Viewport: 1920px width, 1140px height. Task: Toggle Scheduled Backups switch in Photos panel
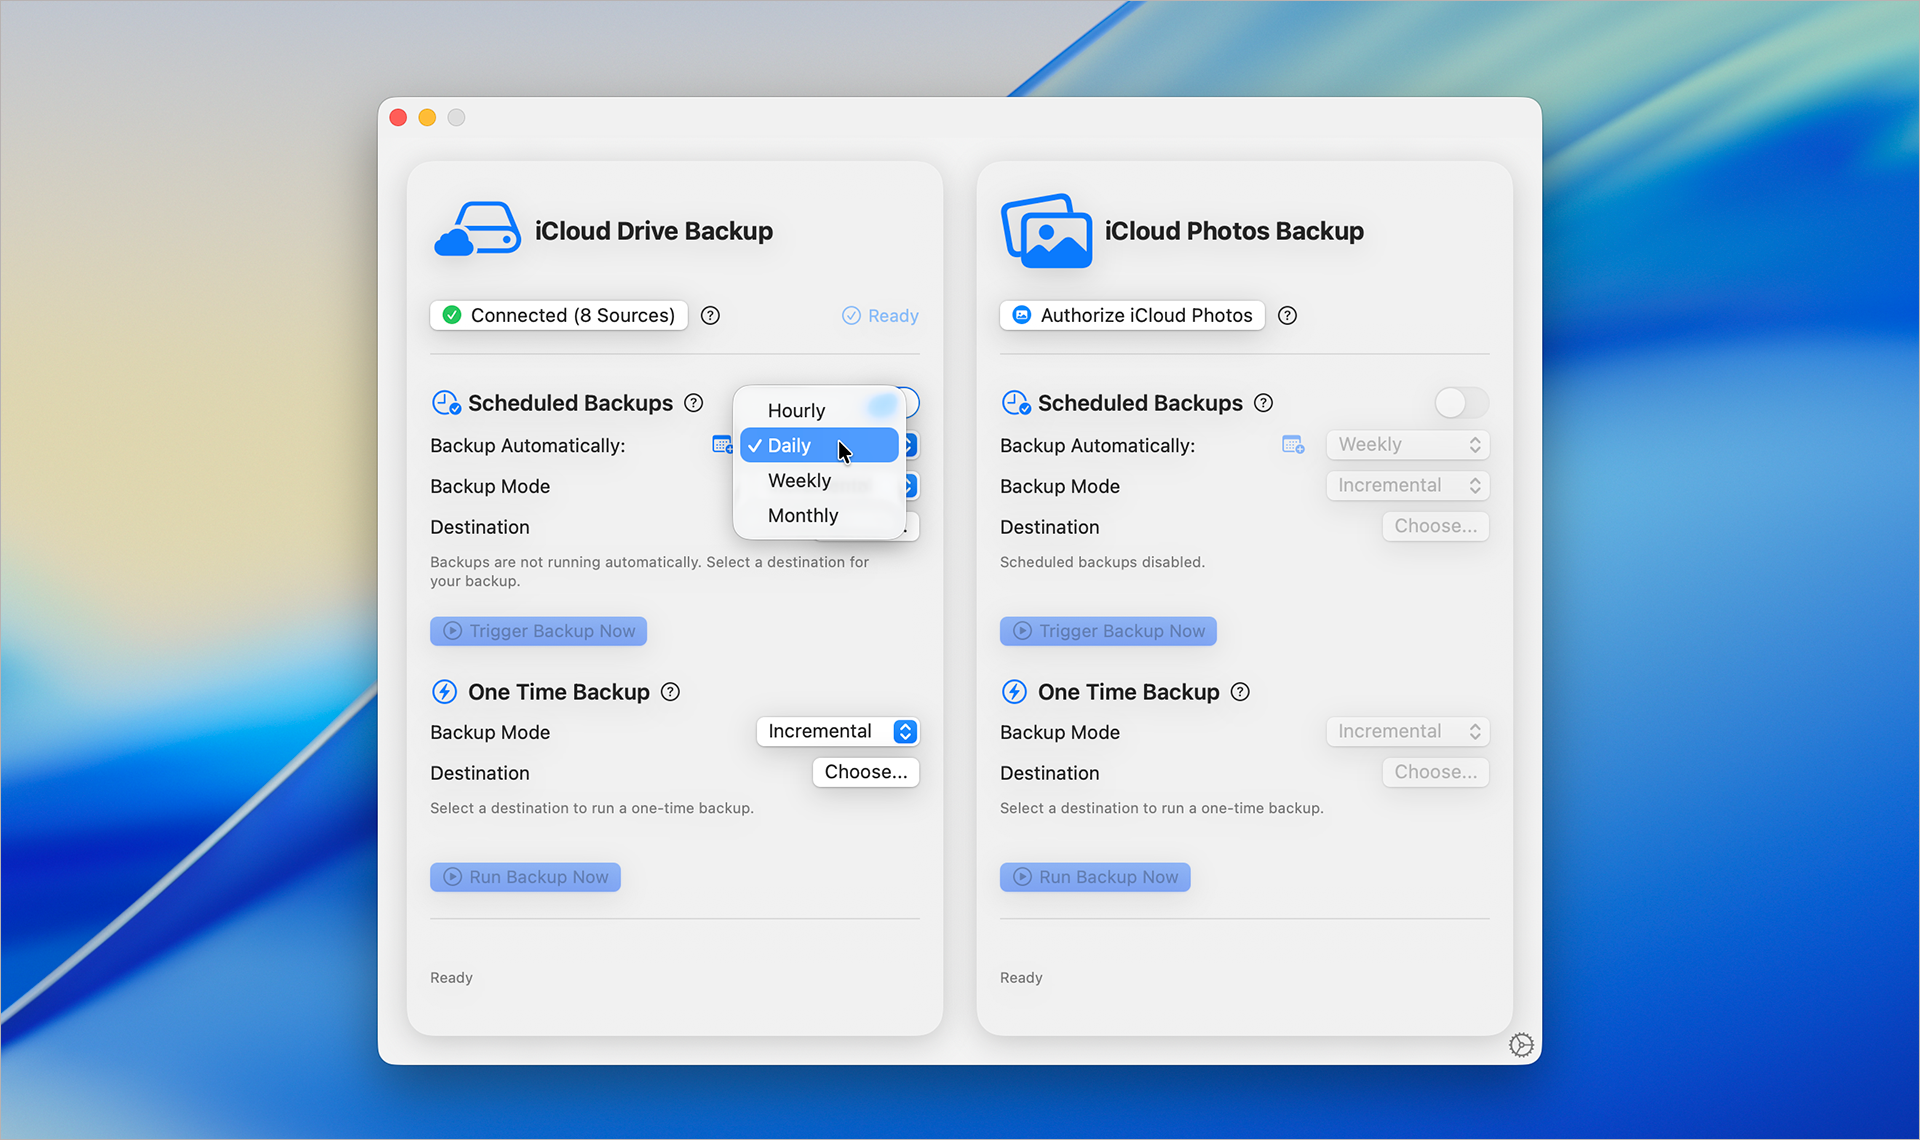pyautogui.click(x=1461, y=403)
